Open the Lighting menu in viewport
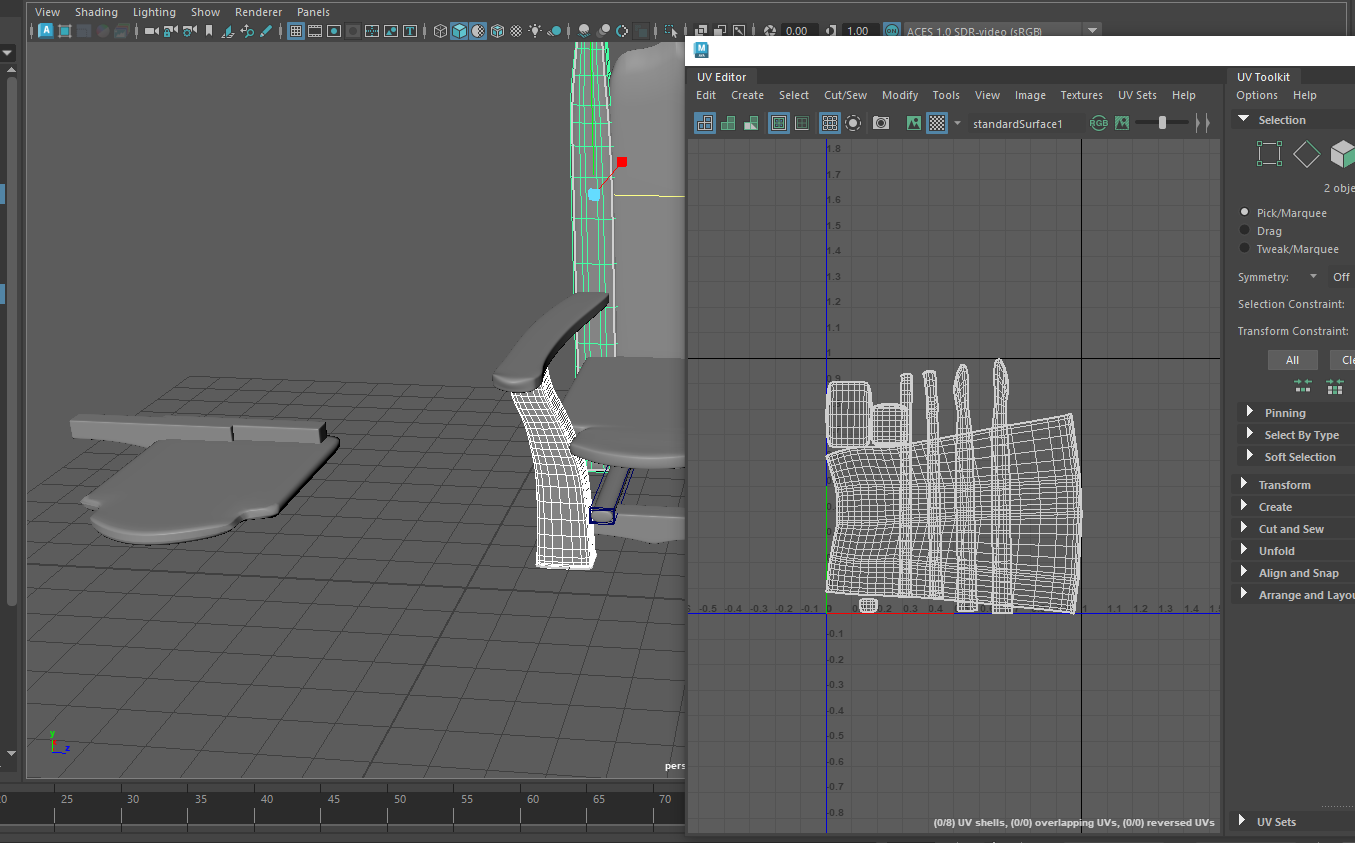 click(x=154, y=12)
